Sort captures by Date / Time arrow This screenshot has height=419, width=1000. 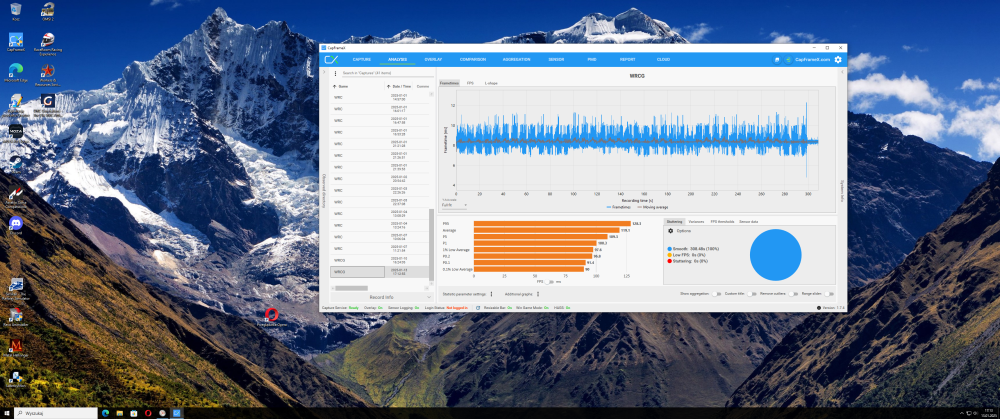coord(388,86)
